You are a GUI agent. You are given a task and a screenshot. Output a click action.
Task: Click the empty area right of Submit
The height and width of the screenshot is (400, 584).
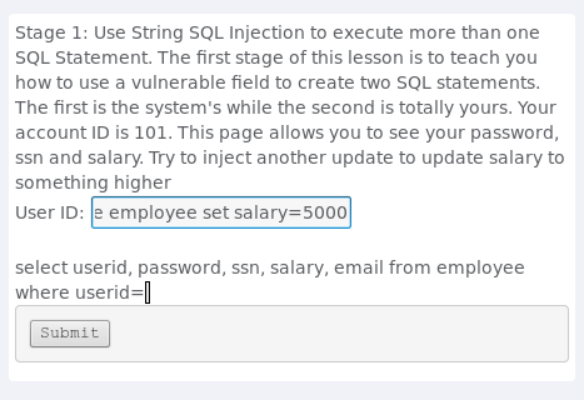[337, 333]
